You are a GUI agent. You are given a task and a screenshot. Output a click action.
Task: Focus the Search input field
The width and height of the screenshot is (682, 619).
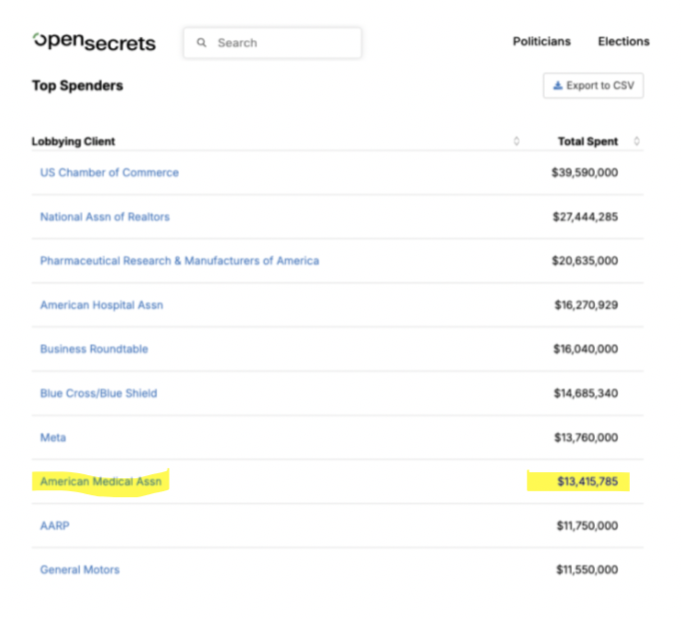272,43
